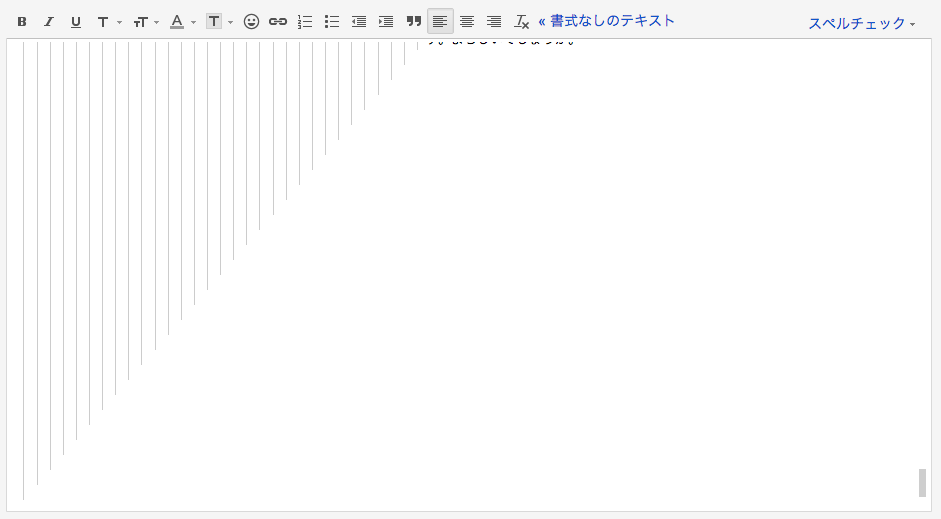The image size is (941, 519).
Task: Center align the text
Action: 467,21
